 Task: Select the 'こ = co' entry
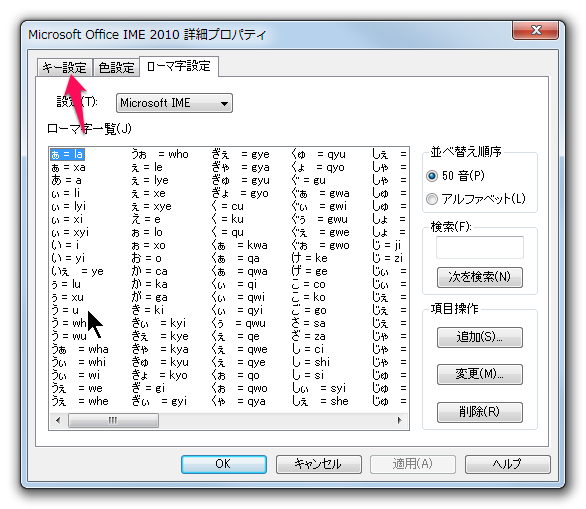click(308, 284)
